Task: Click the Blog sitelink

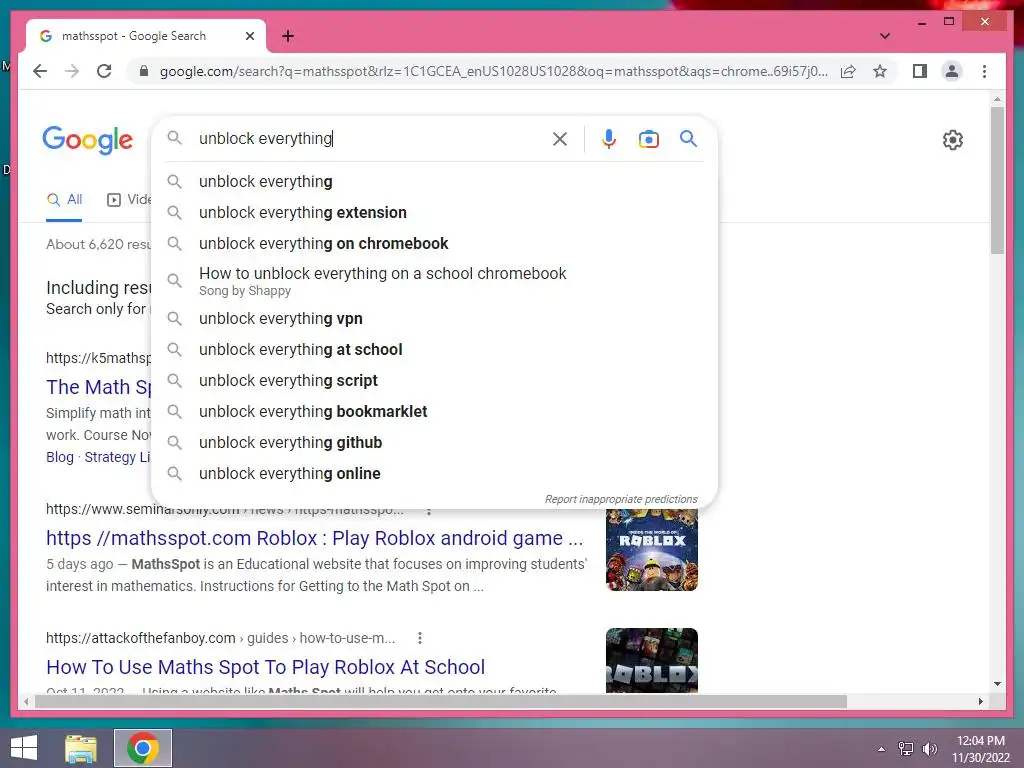Action: (59, 457)
